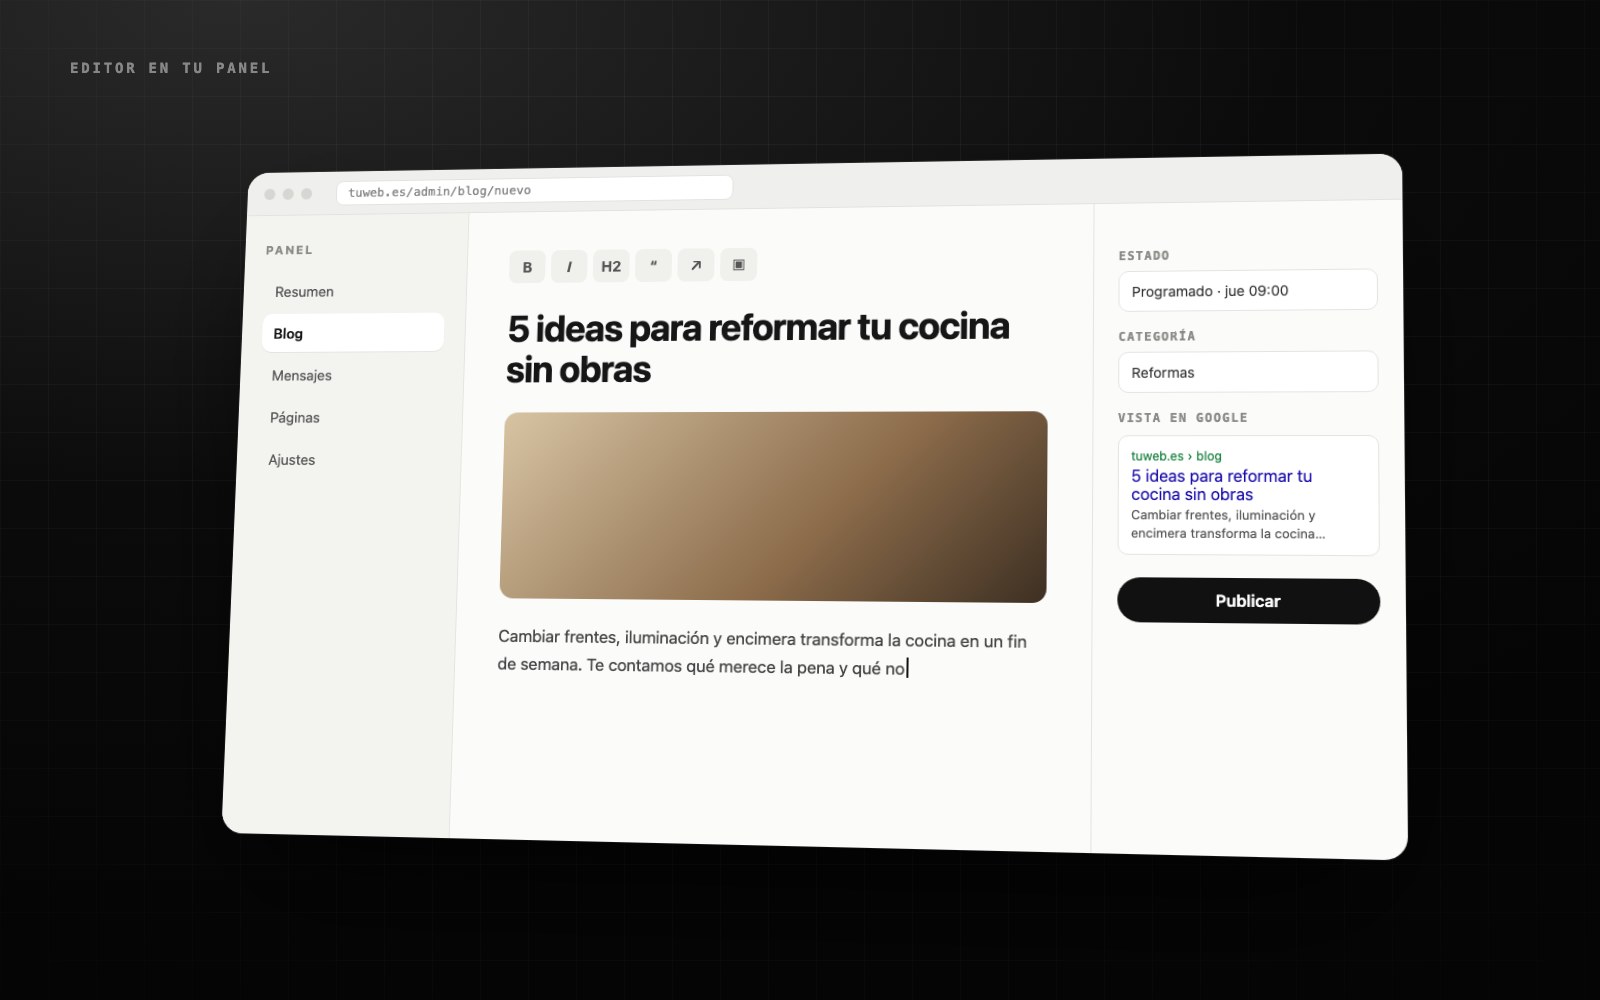
Task: Click the blue Google preview title link
Action: 1221,485
